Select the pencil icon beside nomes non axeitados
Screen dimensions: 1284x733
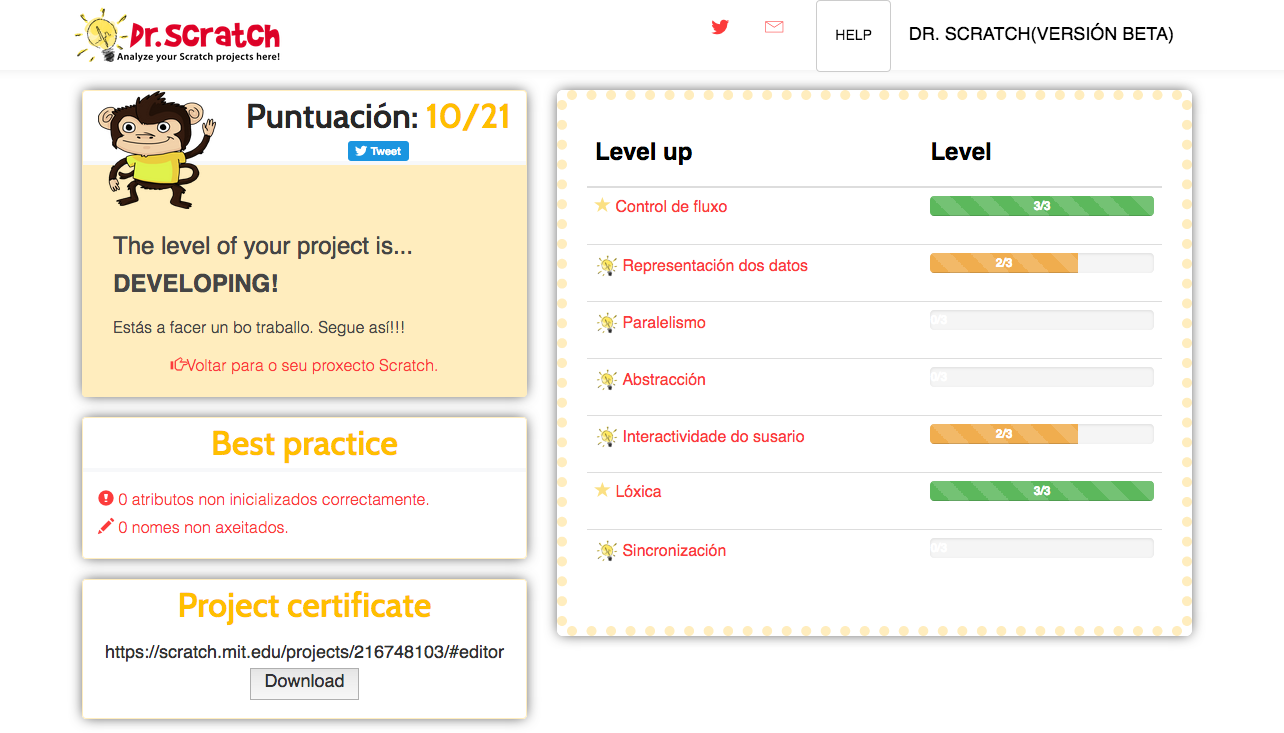(105, 526)
